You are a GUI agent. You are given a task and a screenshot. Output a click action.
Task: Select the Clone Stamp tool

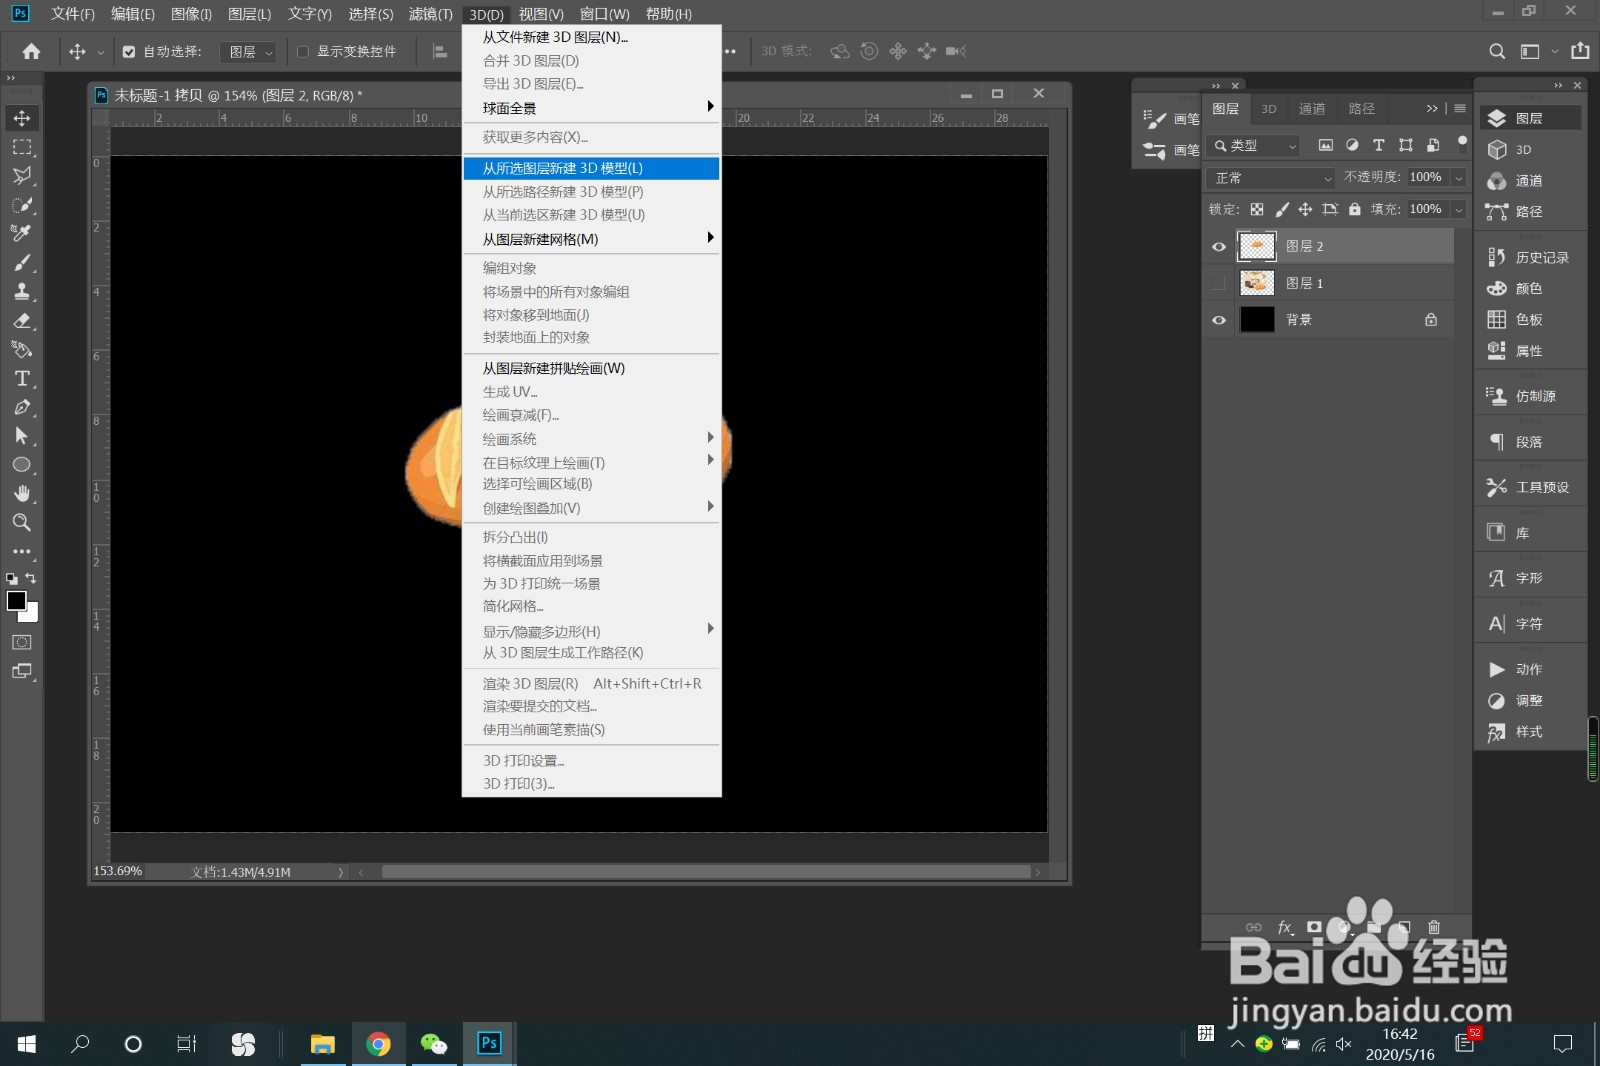tap(22, 291)
